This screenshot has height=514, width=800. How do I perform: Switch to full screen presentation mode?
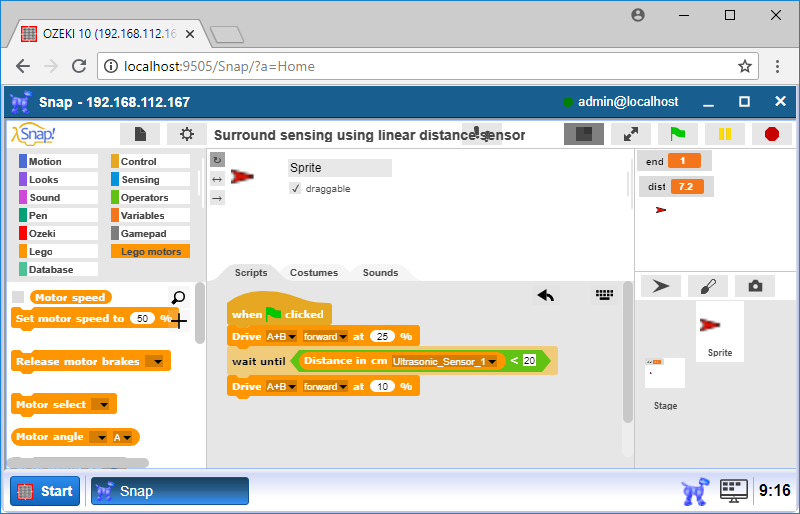coord(631,134)
